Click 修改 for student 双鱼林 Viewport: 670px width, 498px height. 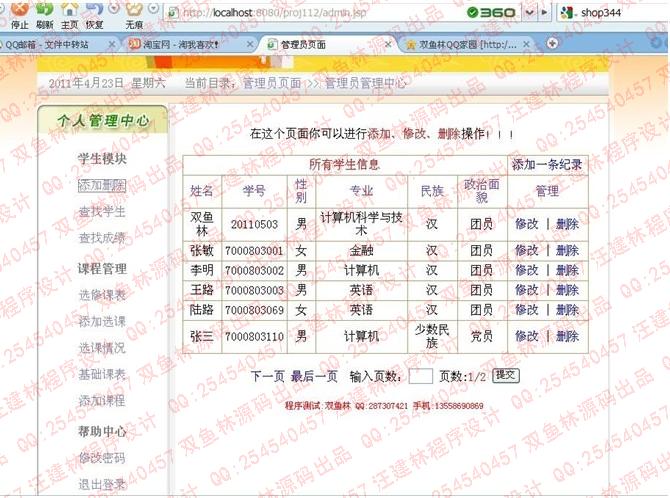[526, 224]
